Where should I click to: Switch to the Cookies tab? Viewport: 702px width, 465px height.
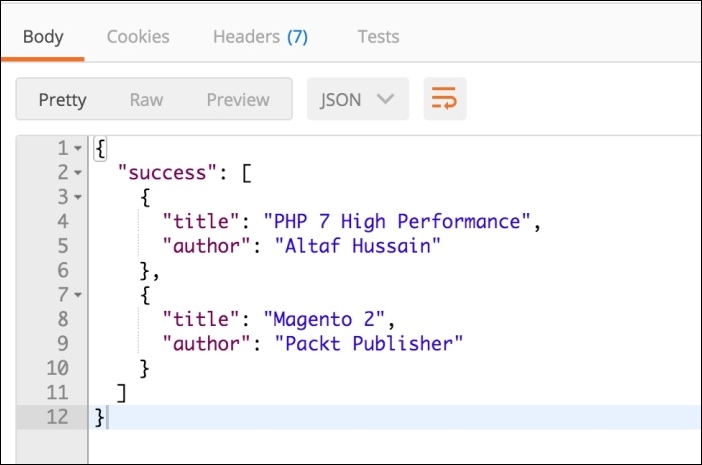138,37
